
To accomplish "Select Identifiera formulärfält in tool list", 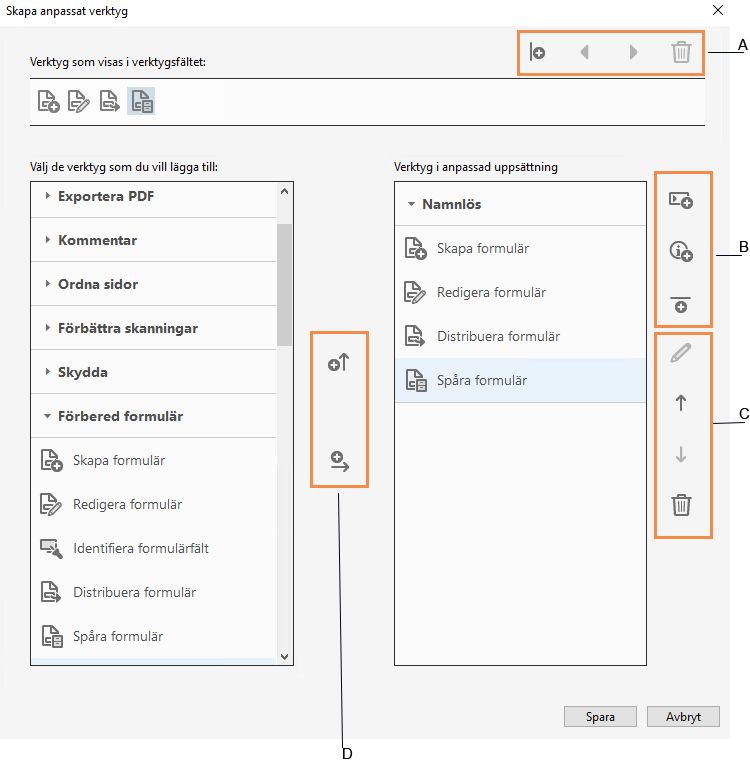I will click(140, 548).
